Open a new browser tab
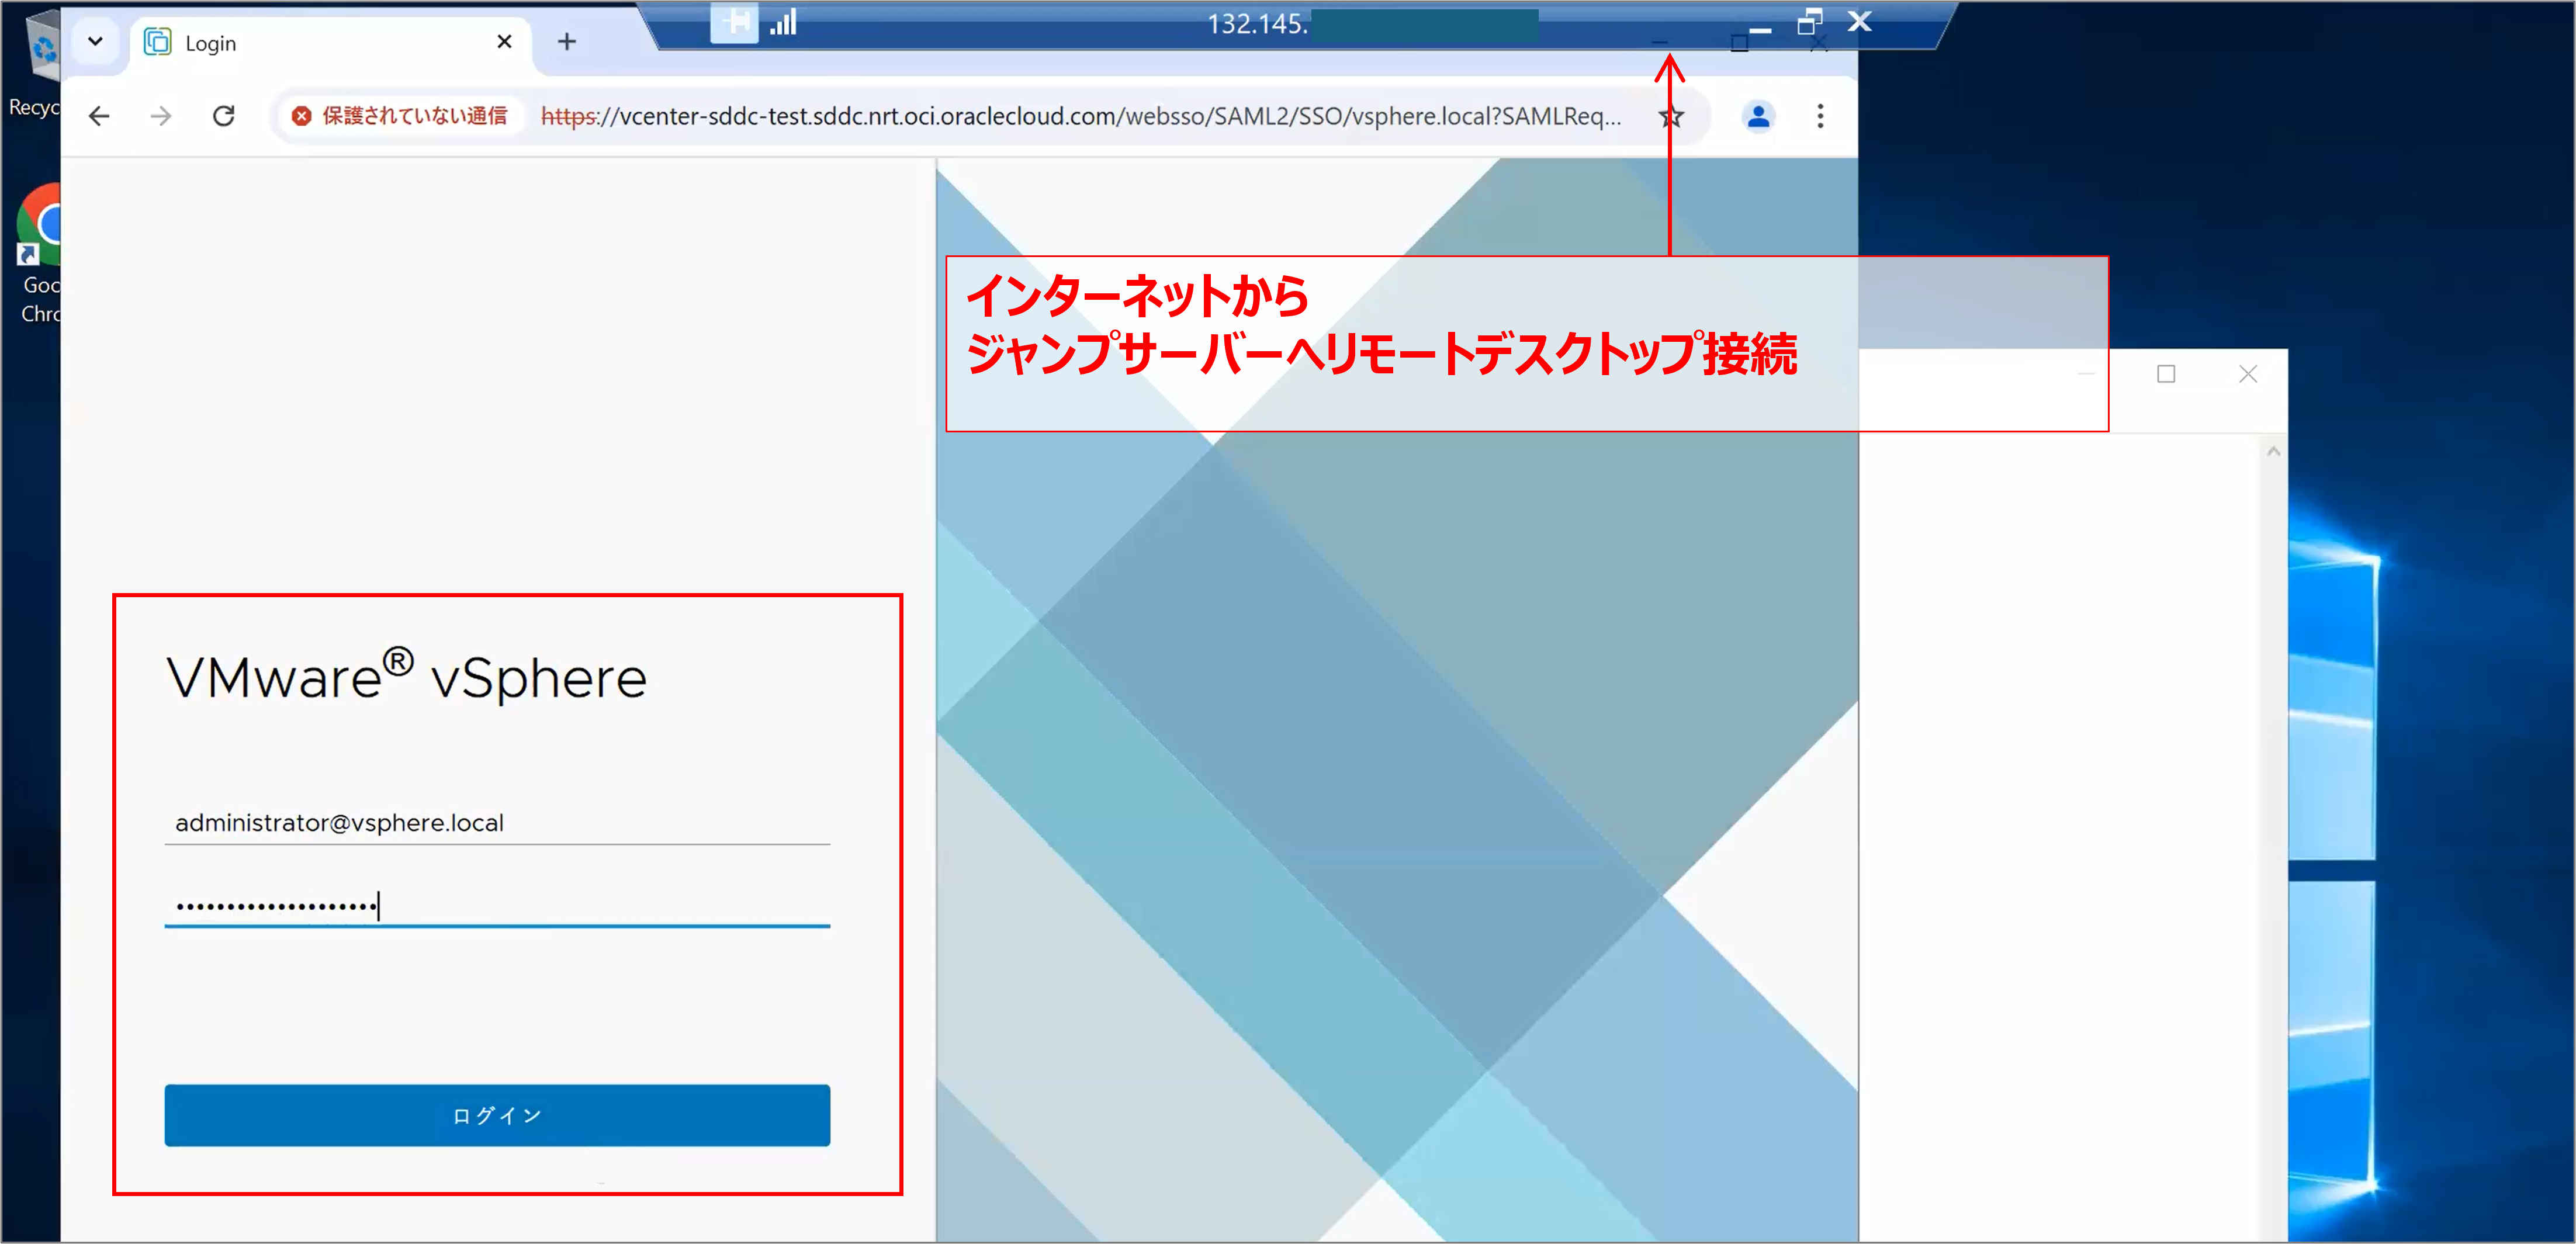Viewport: 2576px width, 1244px height. [x=567, y=42]
